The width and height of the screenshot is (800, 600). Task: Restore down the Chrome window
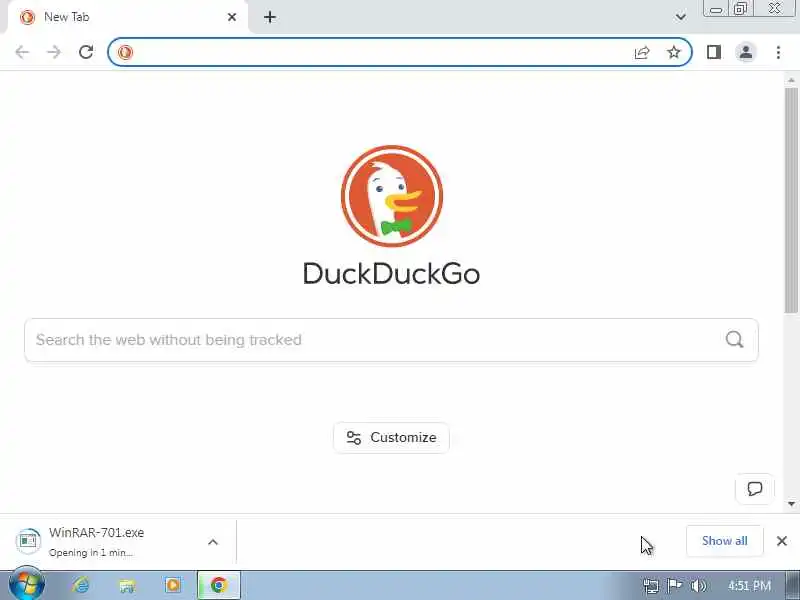740,9
